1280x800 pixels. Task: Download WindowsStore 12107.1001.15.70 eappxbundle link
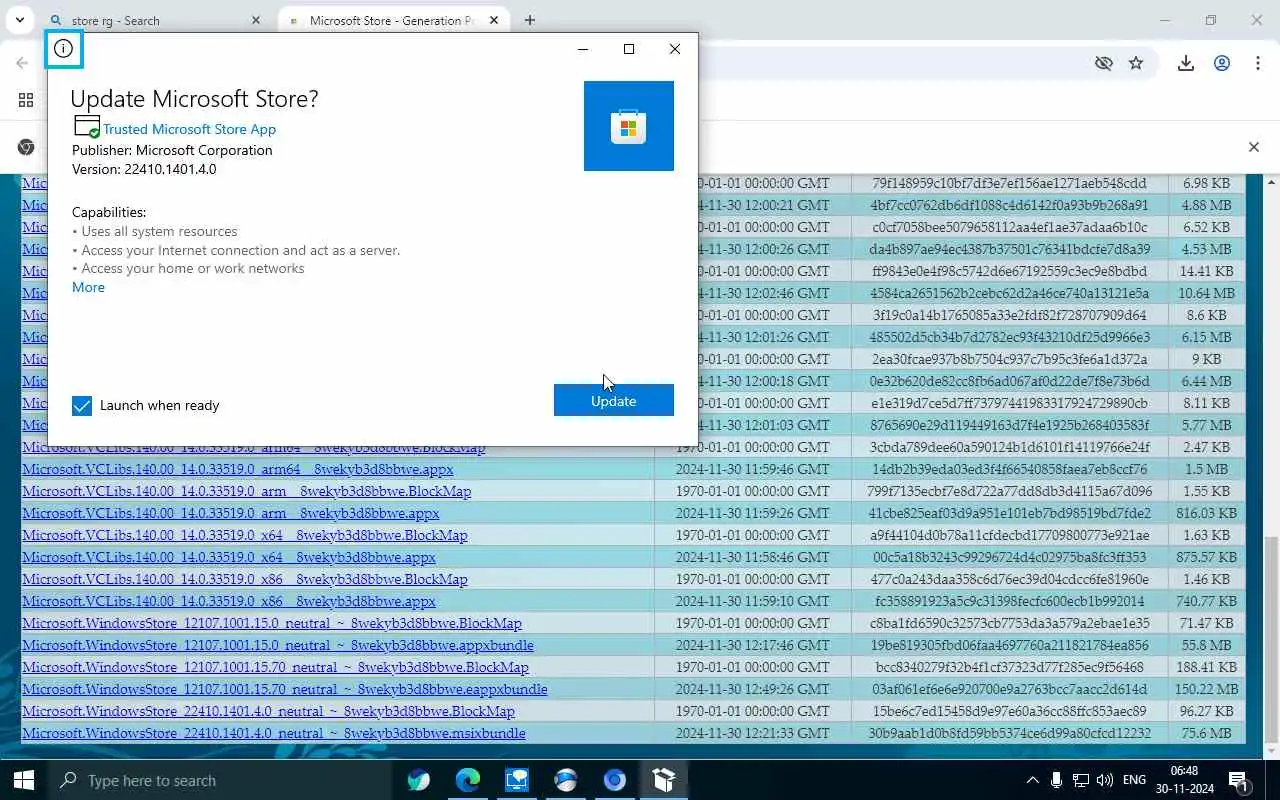coord(285,689)
